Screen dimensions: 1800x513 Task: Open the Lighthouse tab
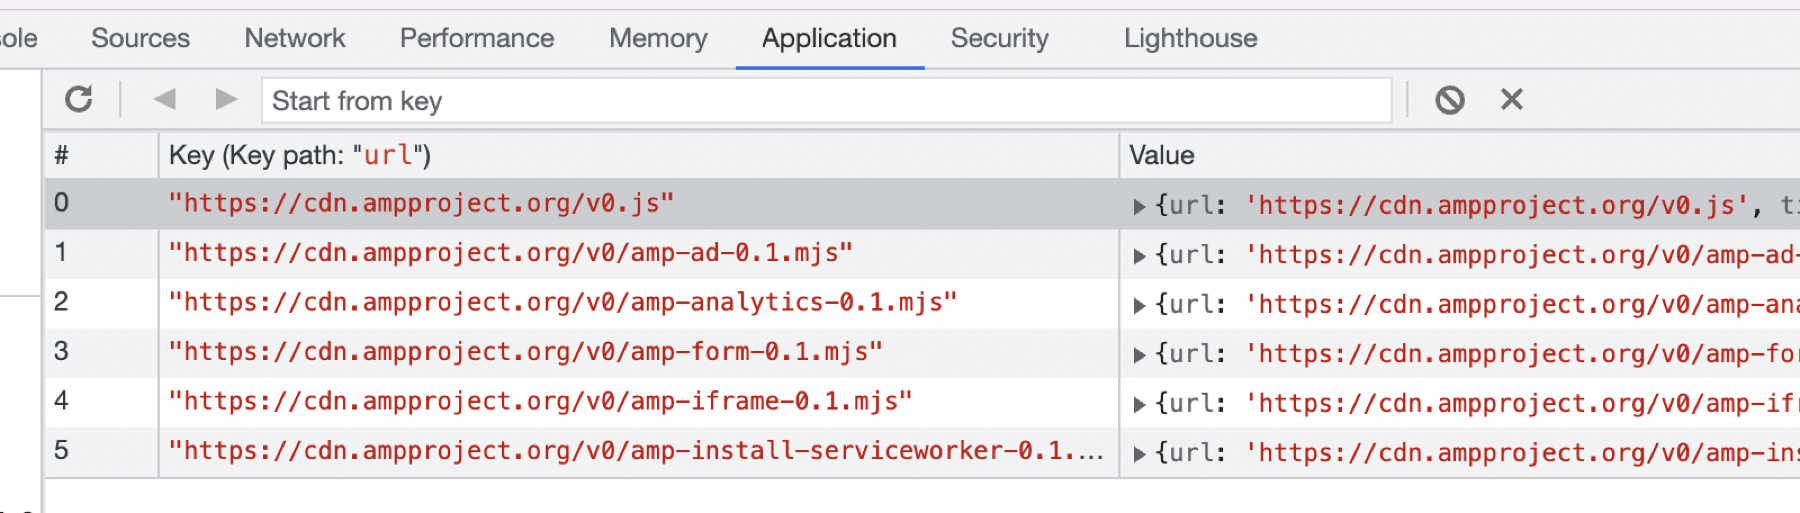[1190, 38]
